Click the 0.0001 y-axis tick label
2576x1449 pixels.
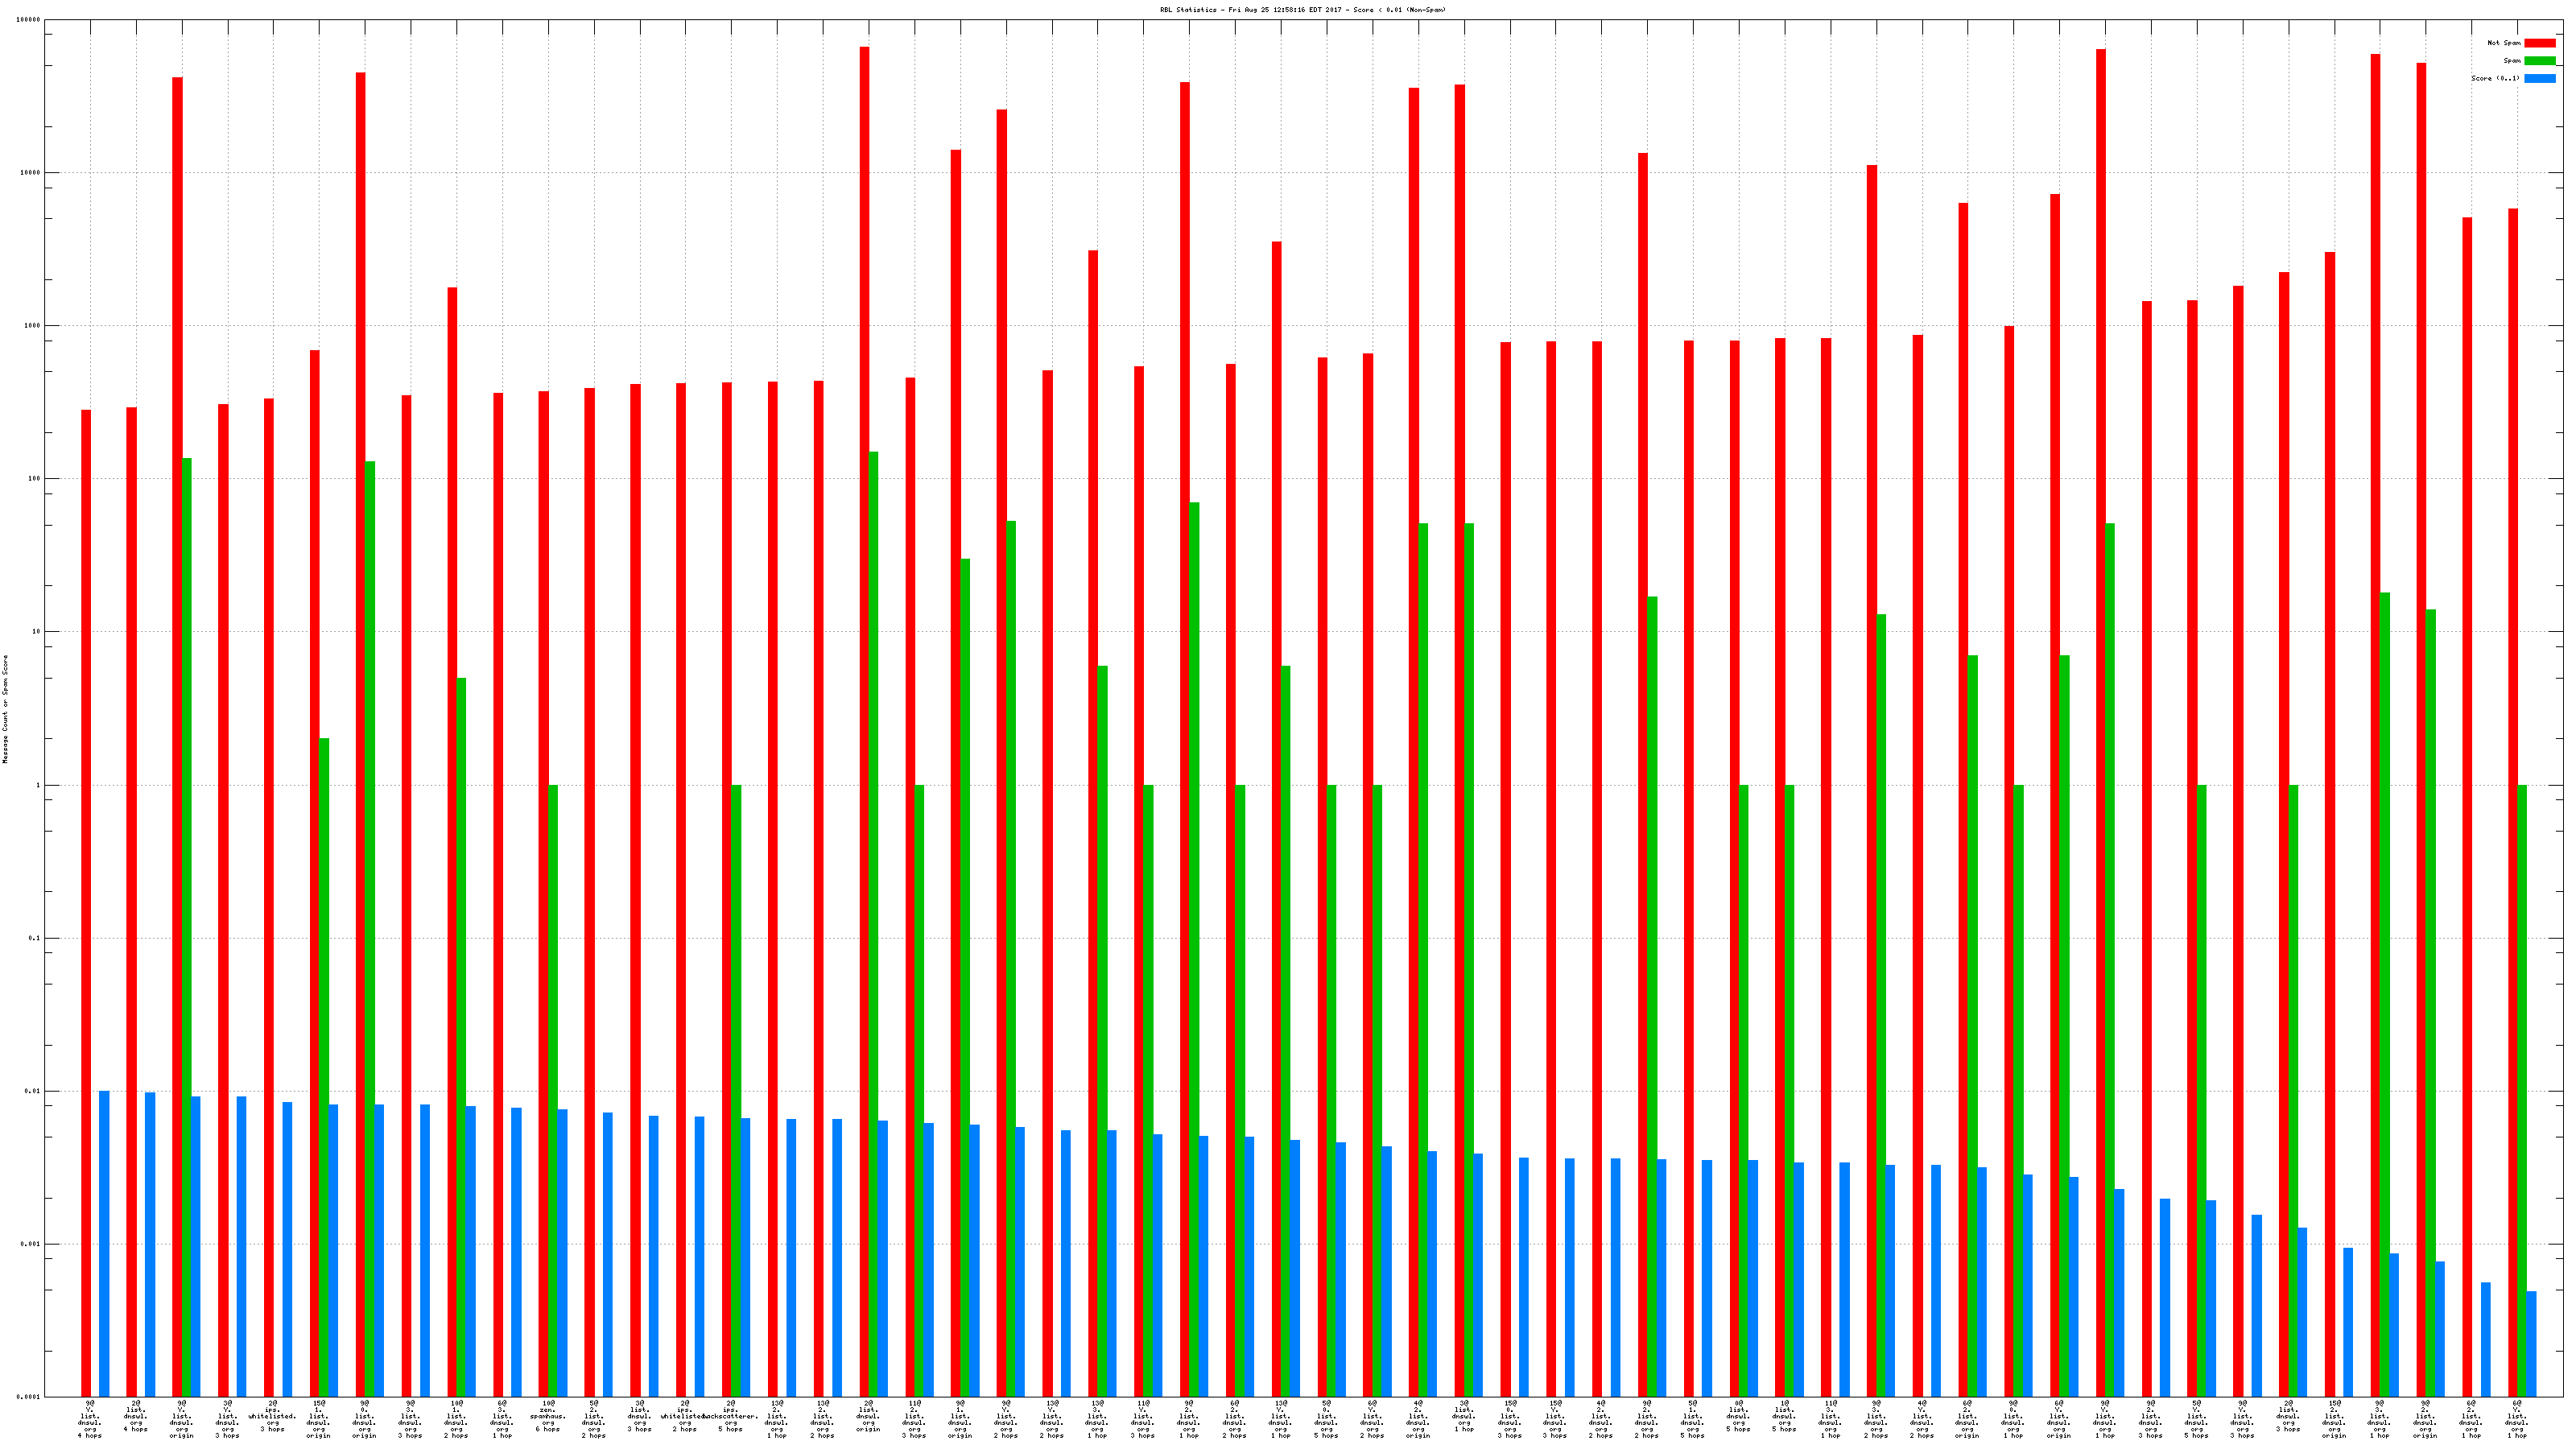click(29, 1397)
